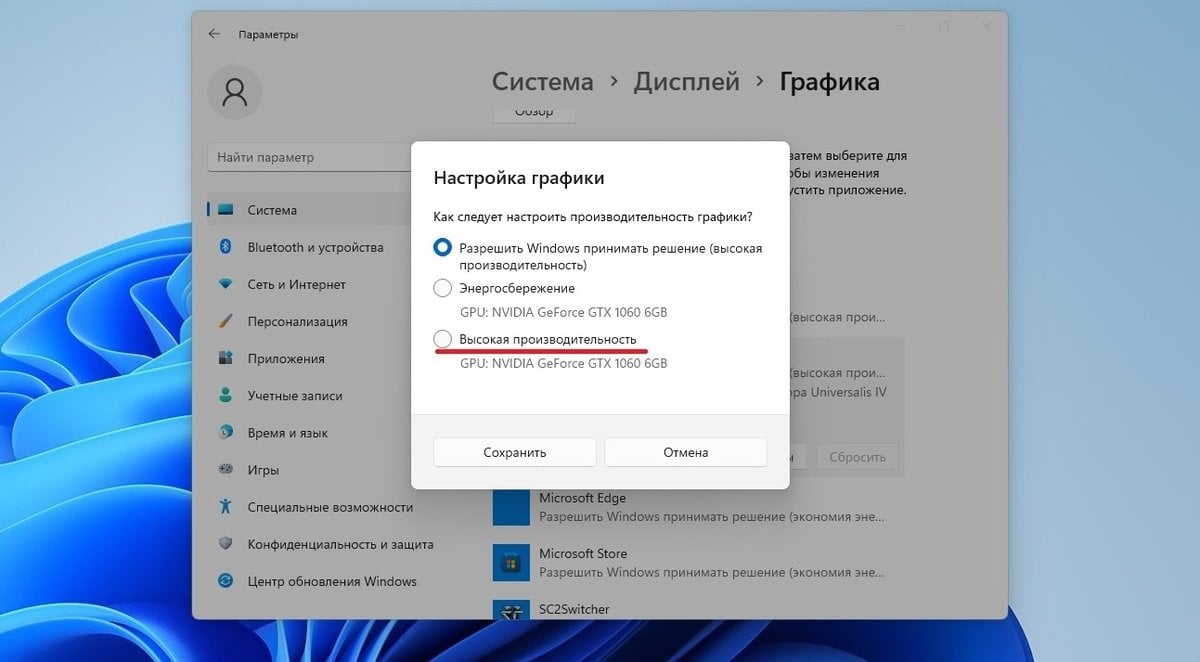Click Дисплей in the breadcrumb
Image resolution: width=1200 pixels, height=662 pixels.
[686, 82]
